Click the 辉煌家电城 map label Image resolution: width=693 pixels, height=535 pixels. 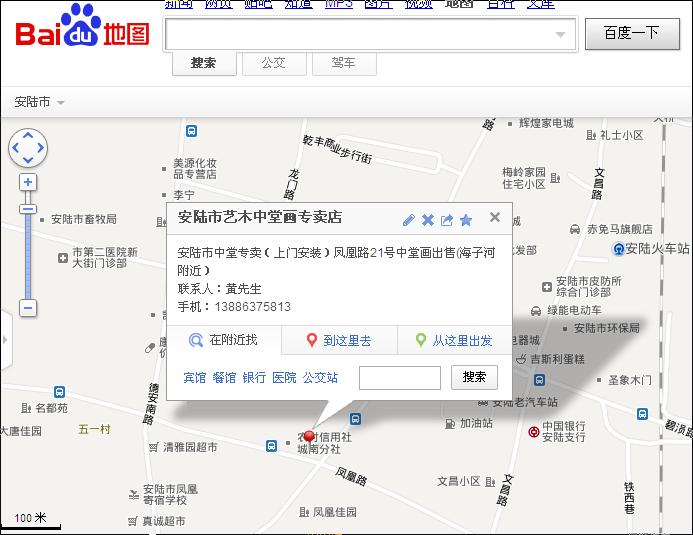[546, 123]
